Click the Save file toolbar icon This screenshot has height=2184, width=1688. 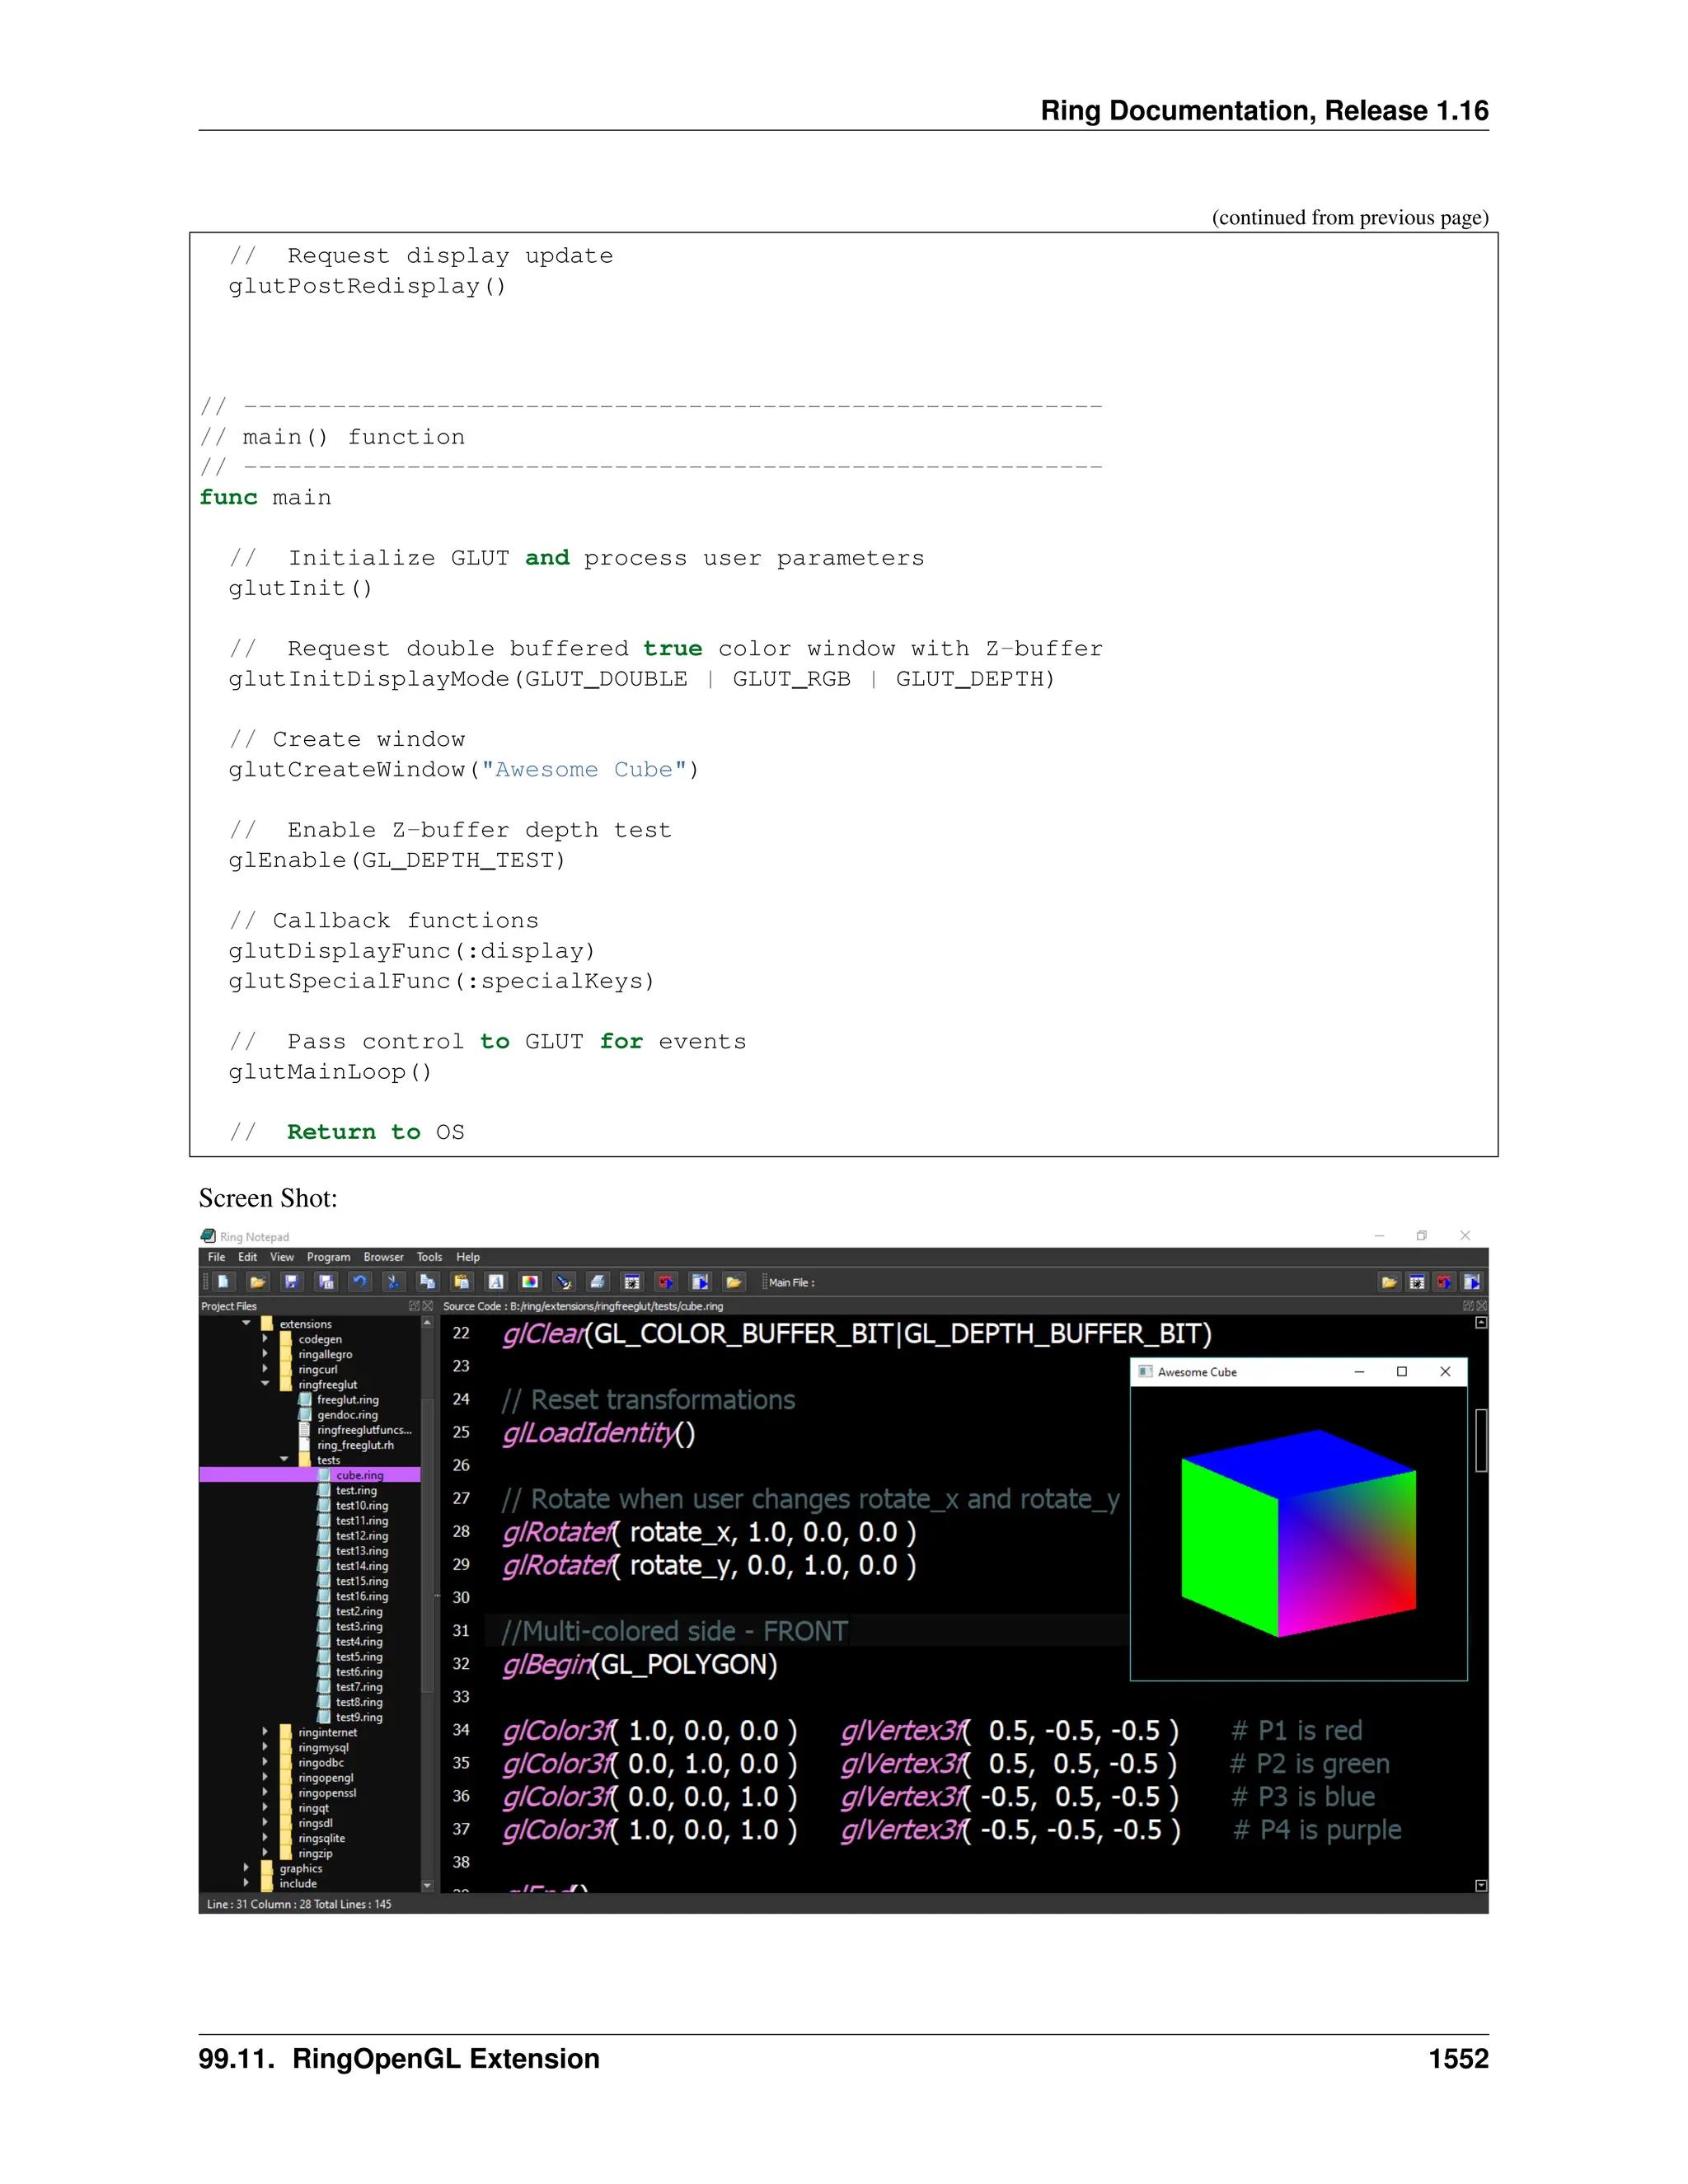point(292,1282)
